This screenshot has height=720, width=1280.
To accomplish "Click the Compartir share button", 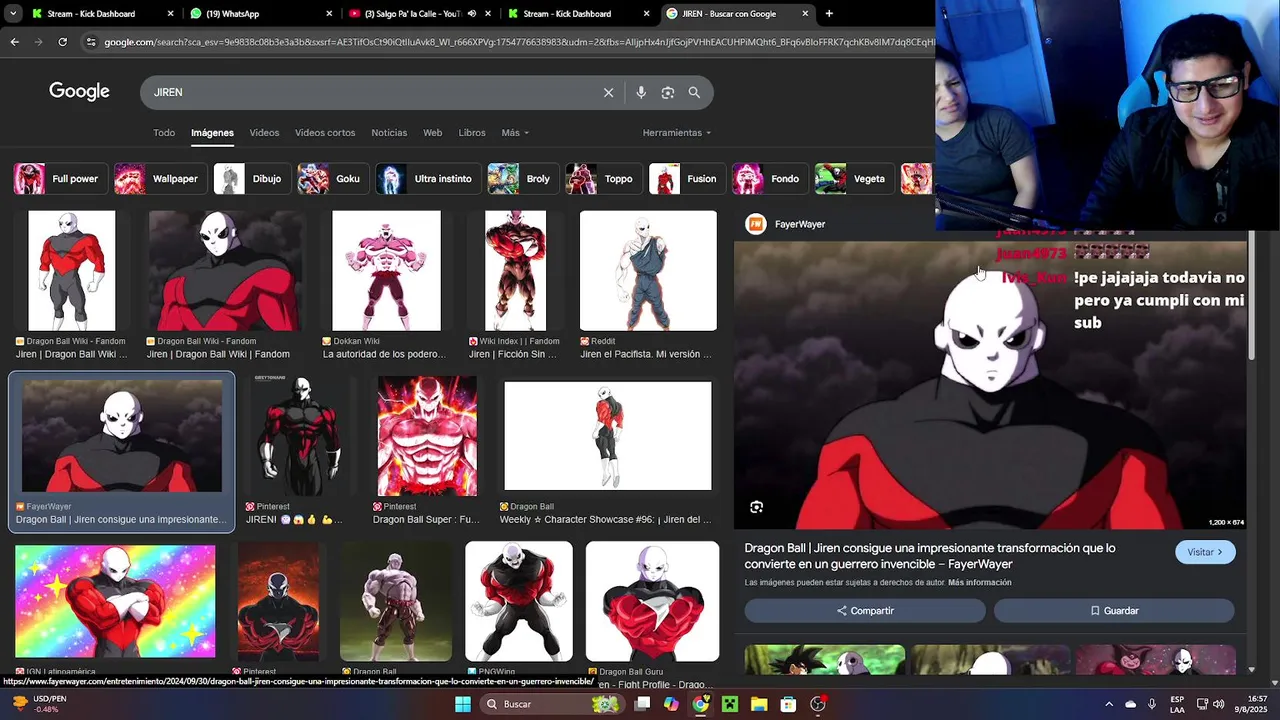I will (865, 611).
